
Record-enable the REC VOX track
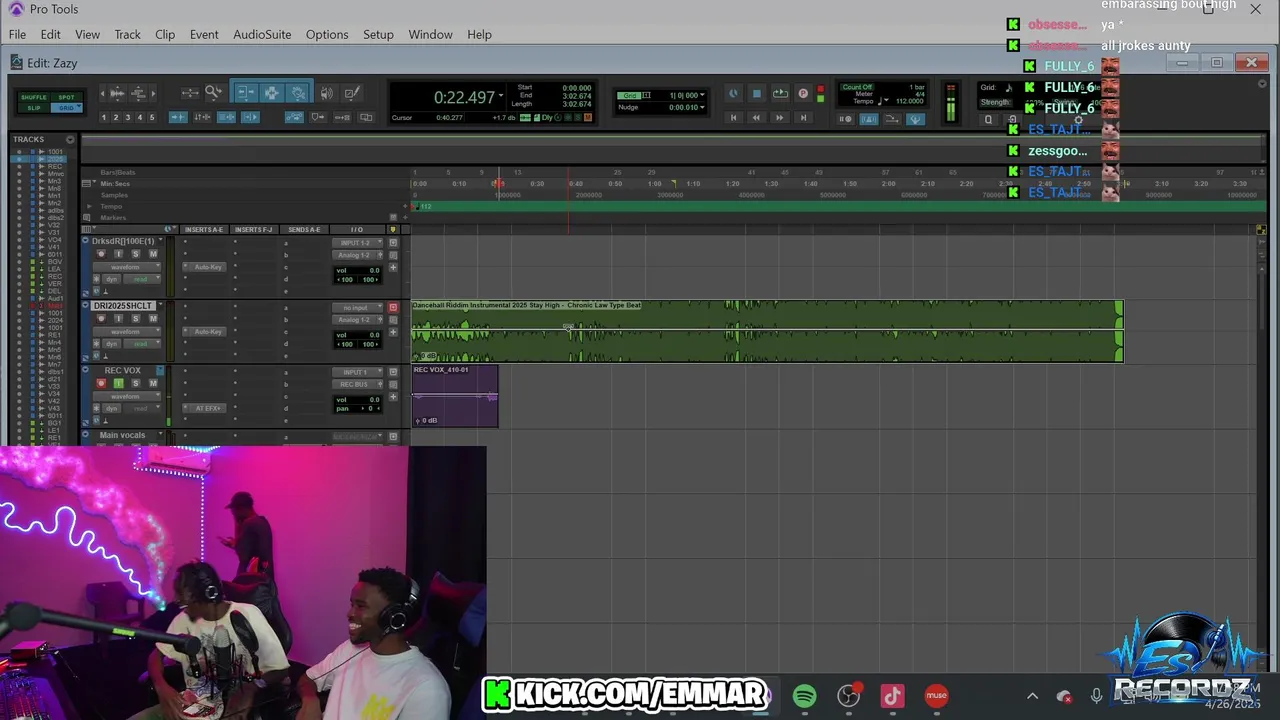click(x=101, y=383)
